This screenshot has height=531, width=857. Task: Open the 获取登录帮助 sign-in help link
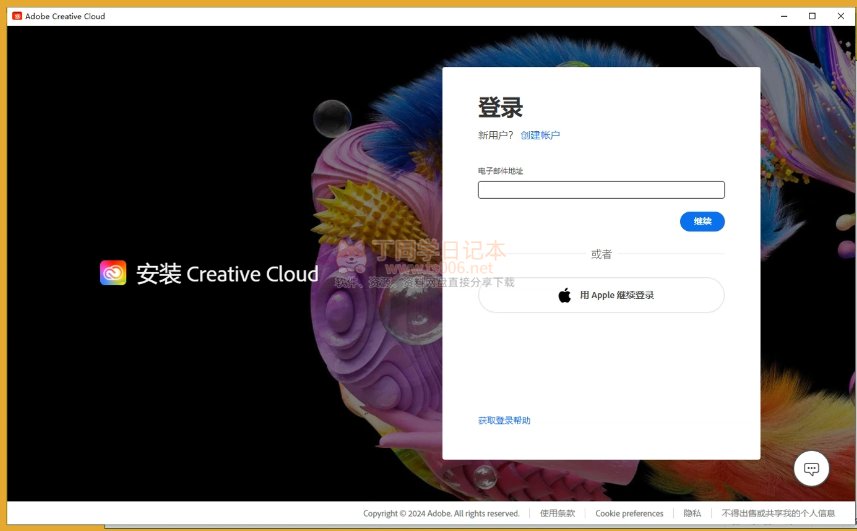[x=504, y=420]
